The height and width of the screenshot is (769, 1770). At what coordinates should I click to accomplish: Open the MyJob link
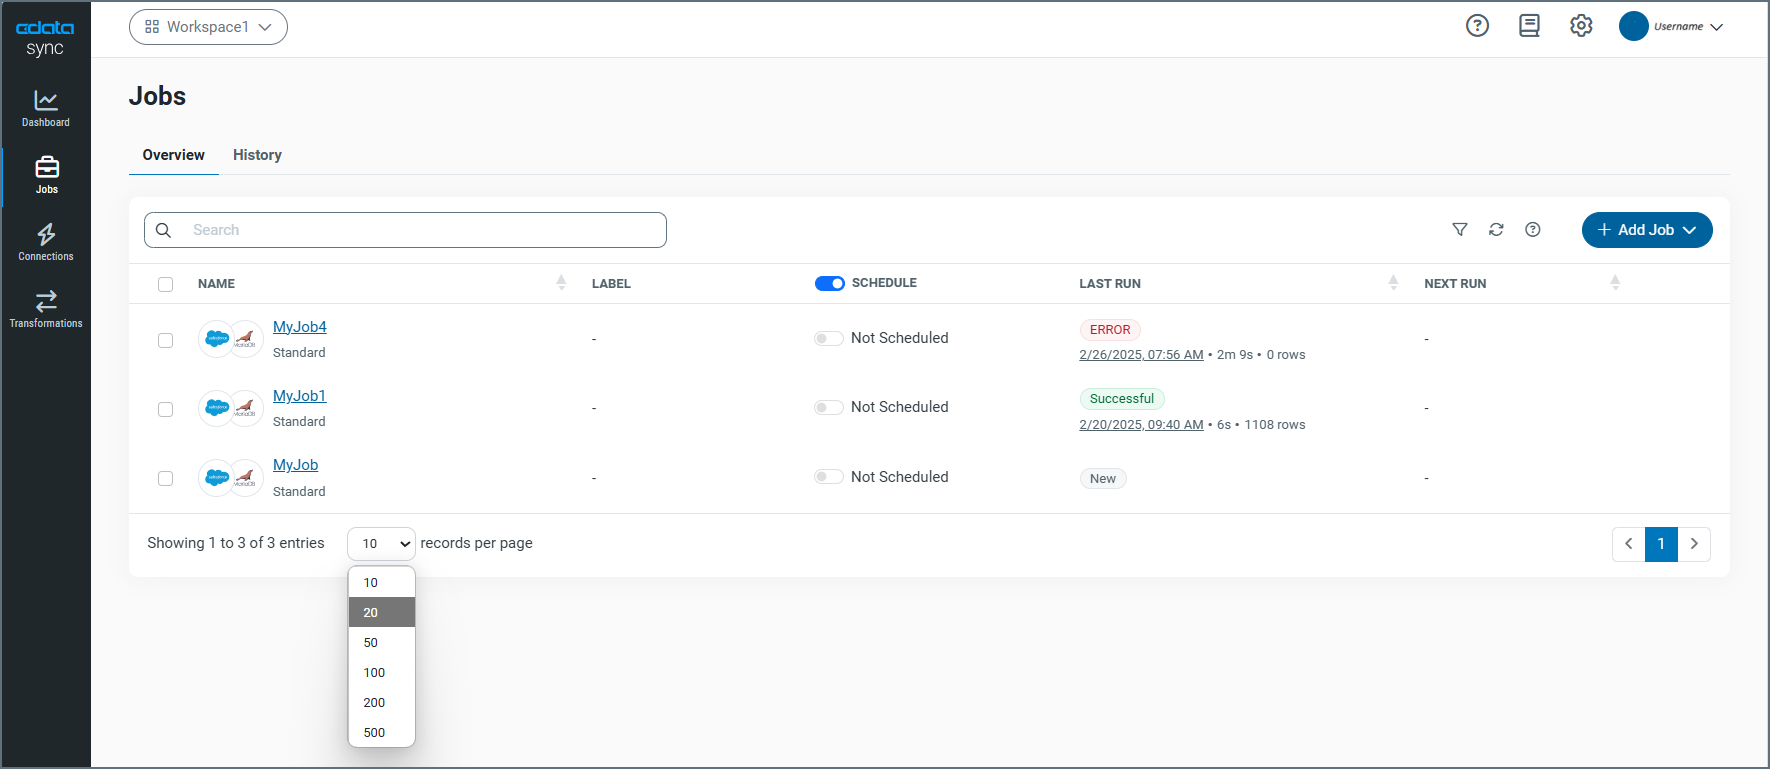(295, 465)
